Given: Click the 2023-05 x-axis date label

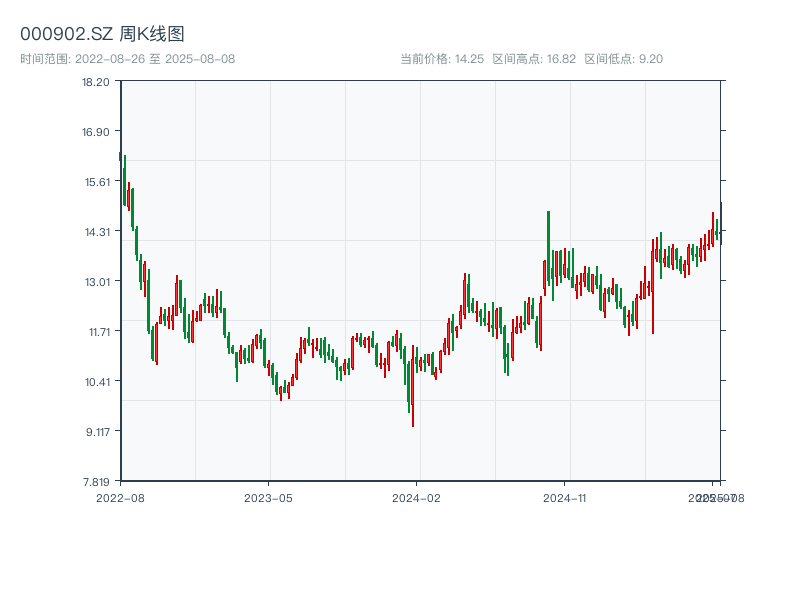Looking at the screenshot, I should point(269,497).
